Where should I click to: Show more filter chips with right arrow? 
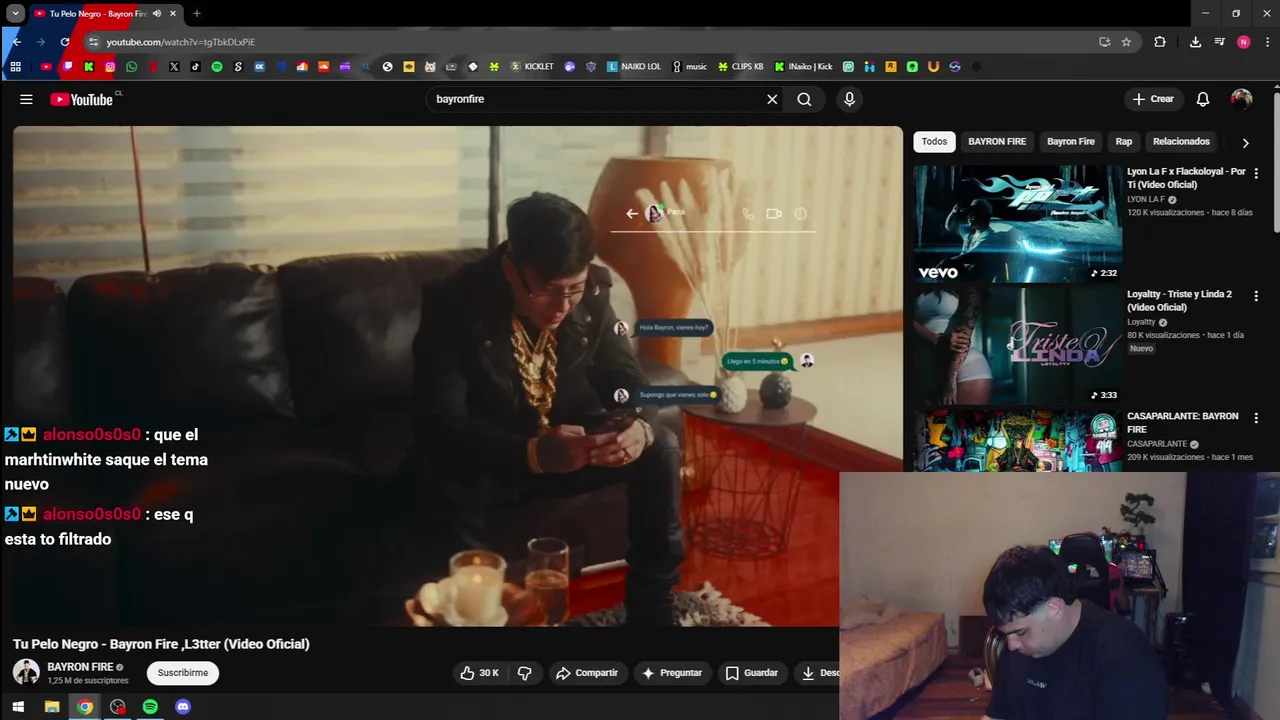click(1245, 142)
